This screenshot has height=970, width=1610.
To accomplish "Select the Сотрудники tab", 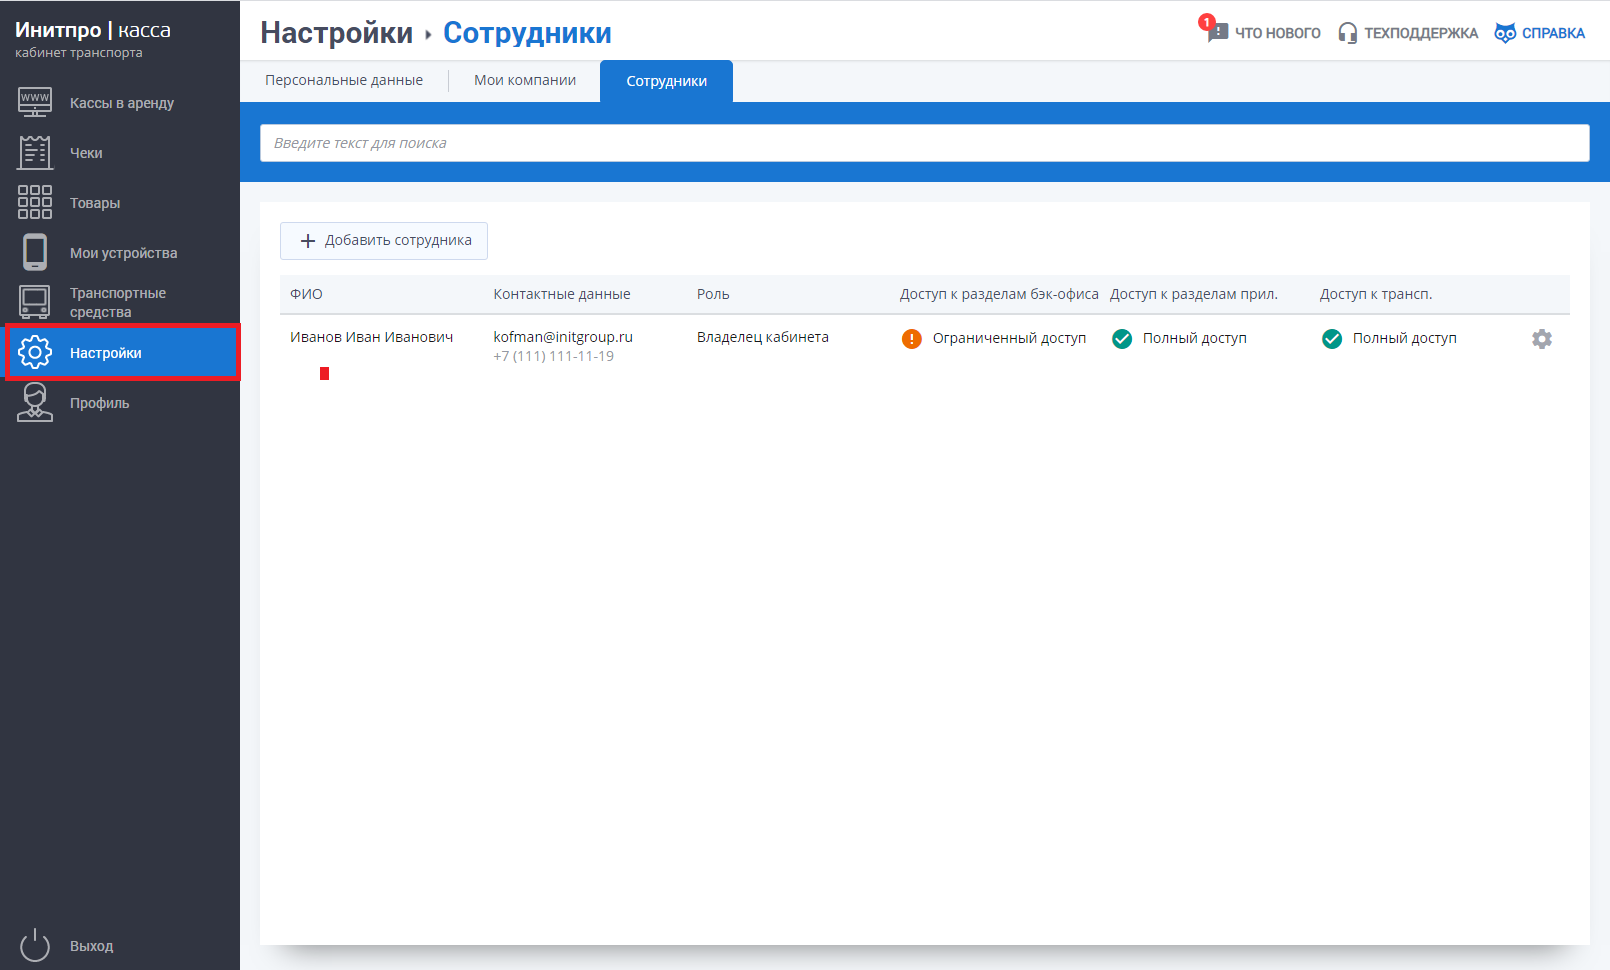I will [666, 81].
